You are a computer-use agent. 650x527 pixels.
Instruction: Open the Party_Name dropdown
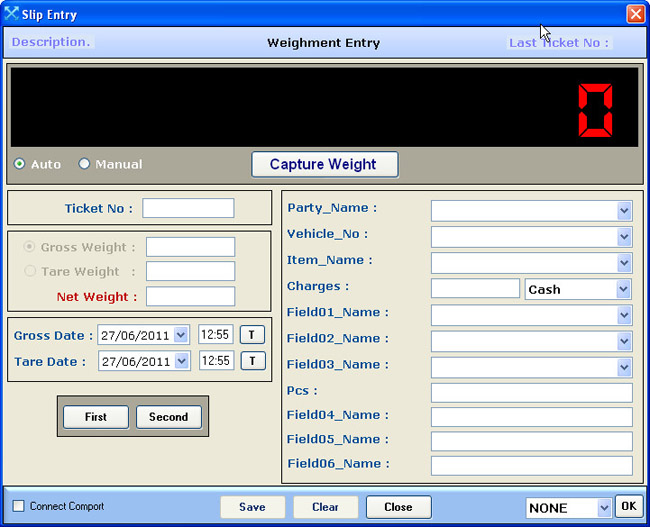(624, 210)
